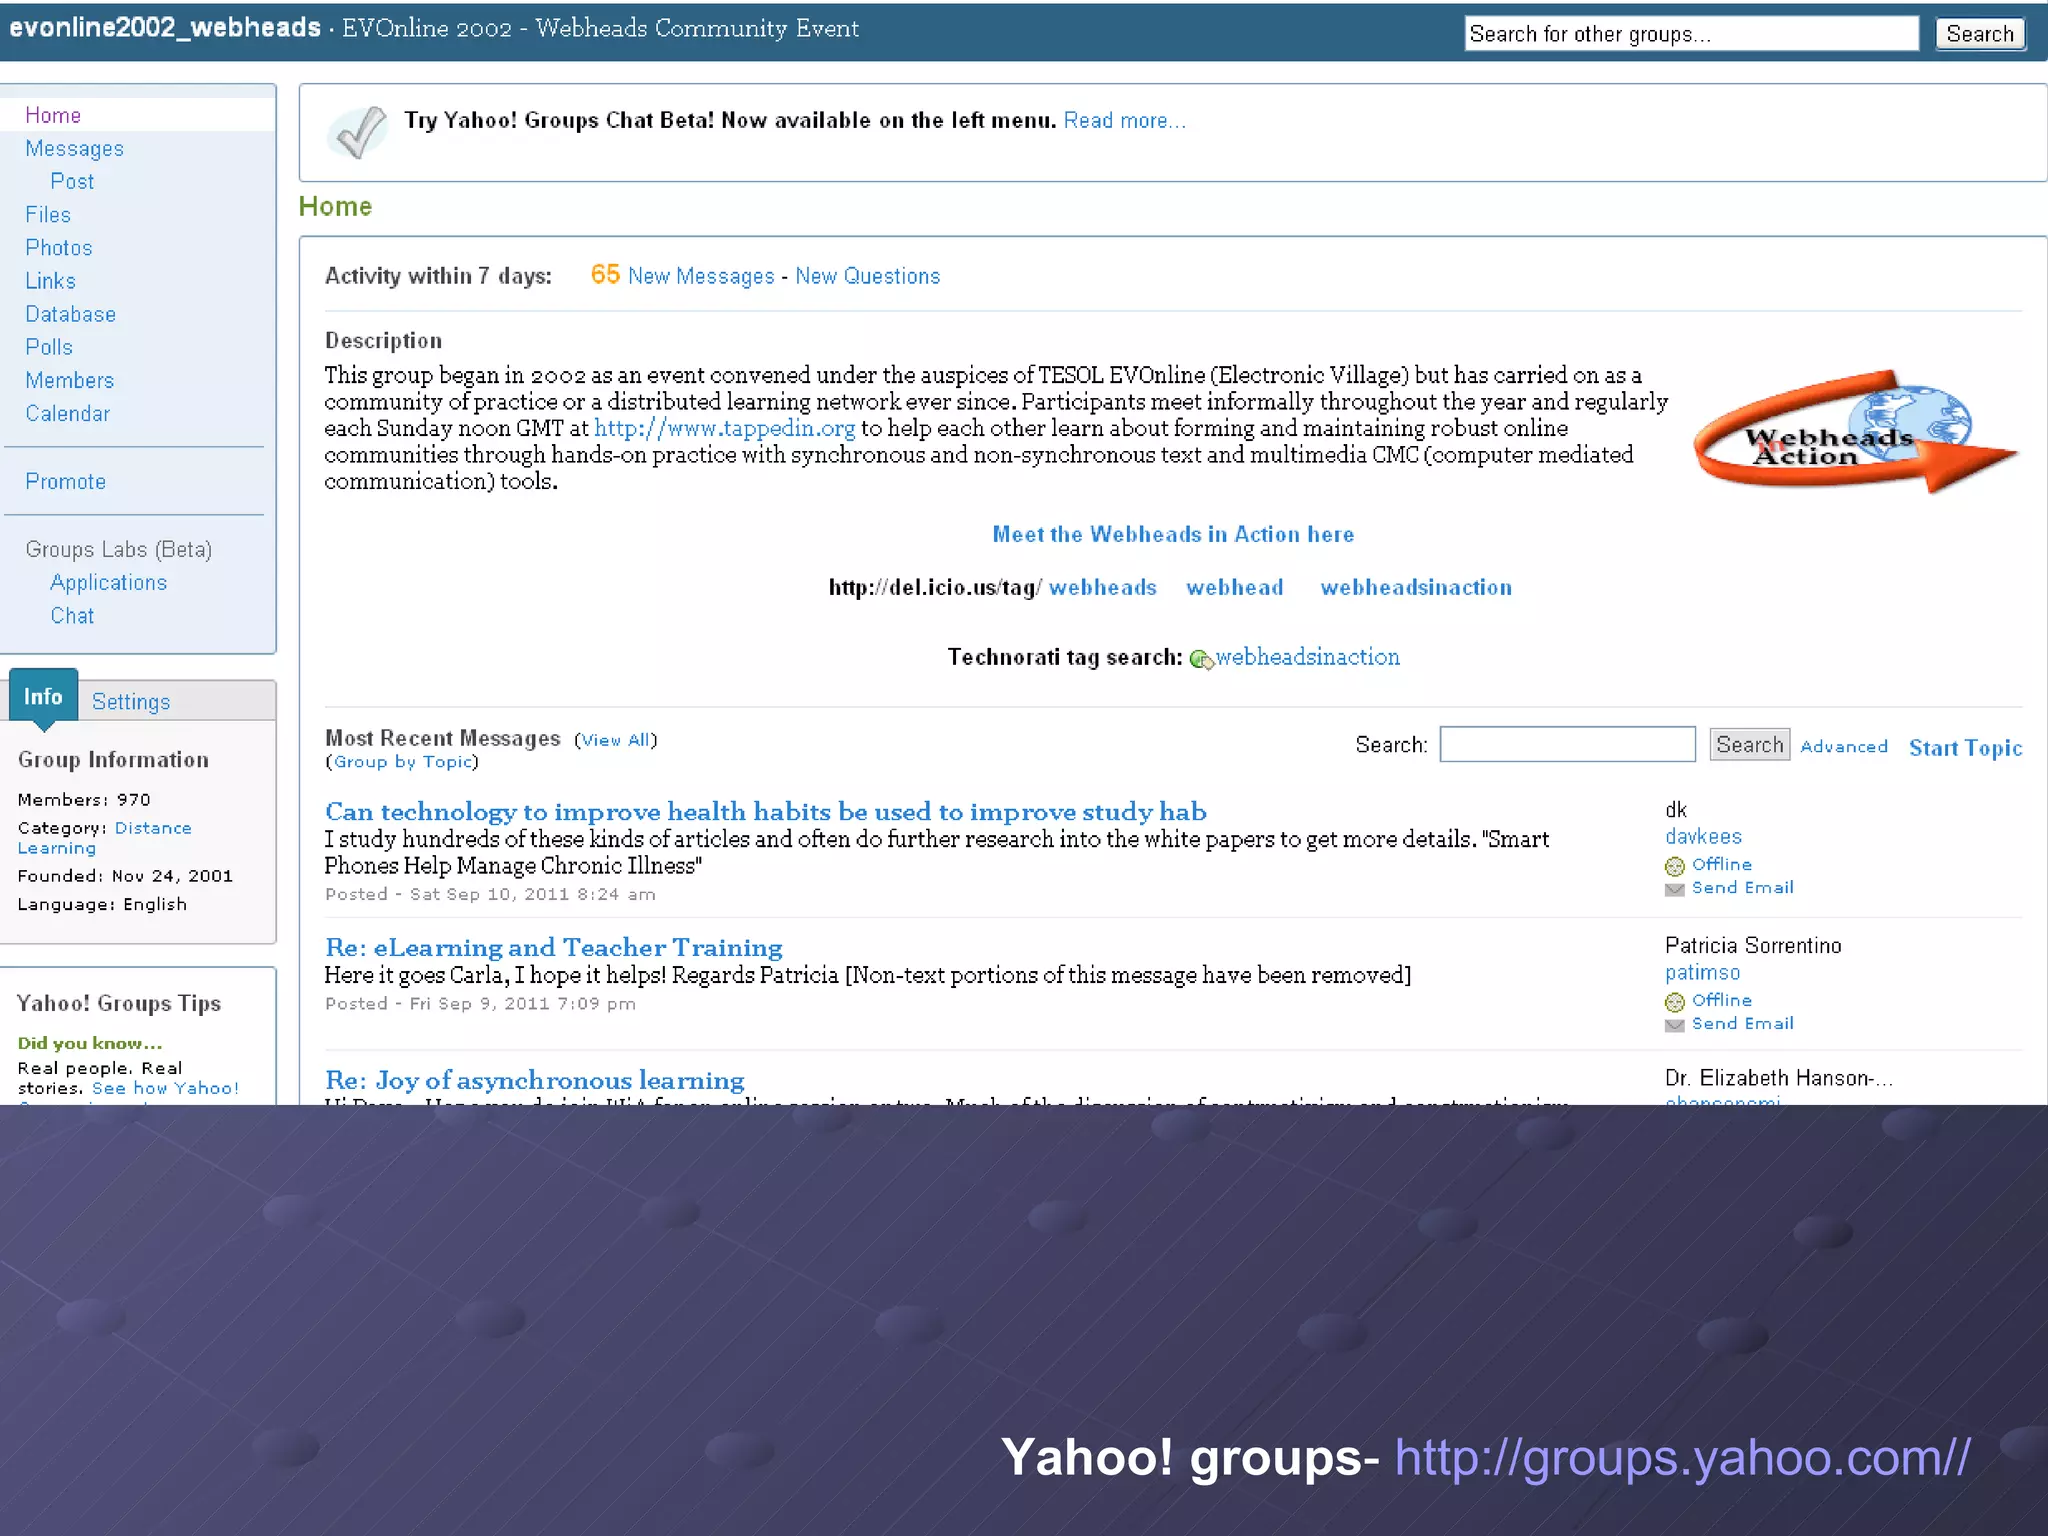Open the tappedin.org link
Image resolution: width=2048 pixels, height=1536 pixels.
click(x=725, y=428)
